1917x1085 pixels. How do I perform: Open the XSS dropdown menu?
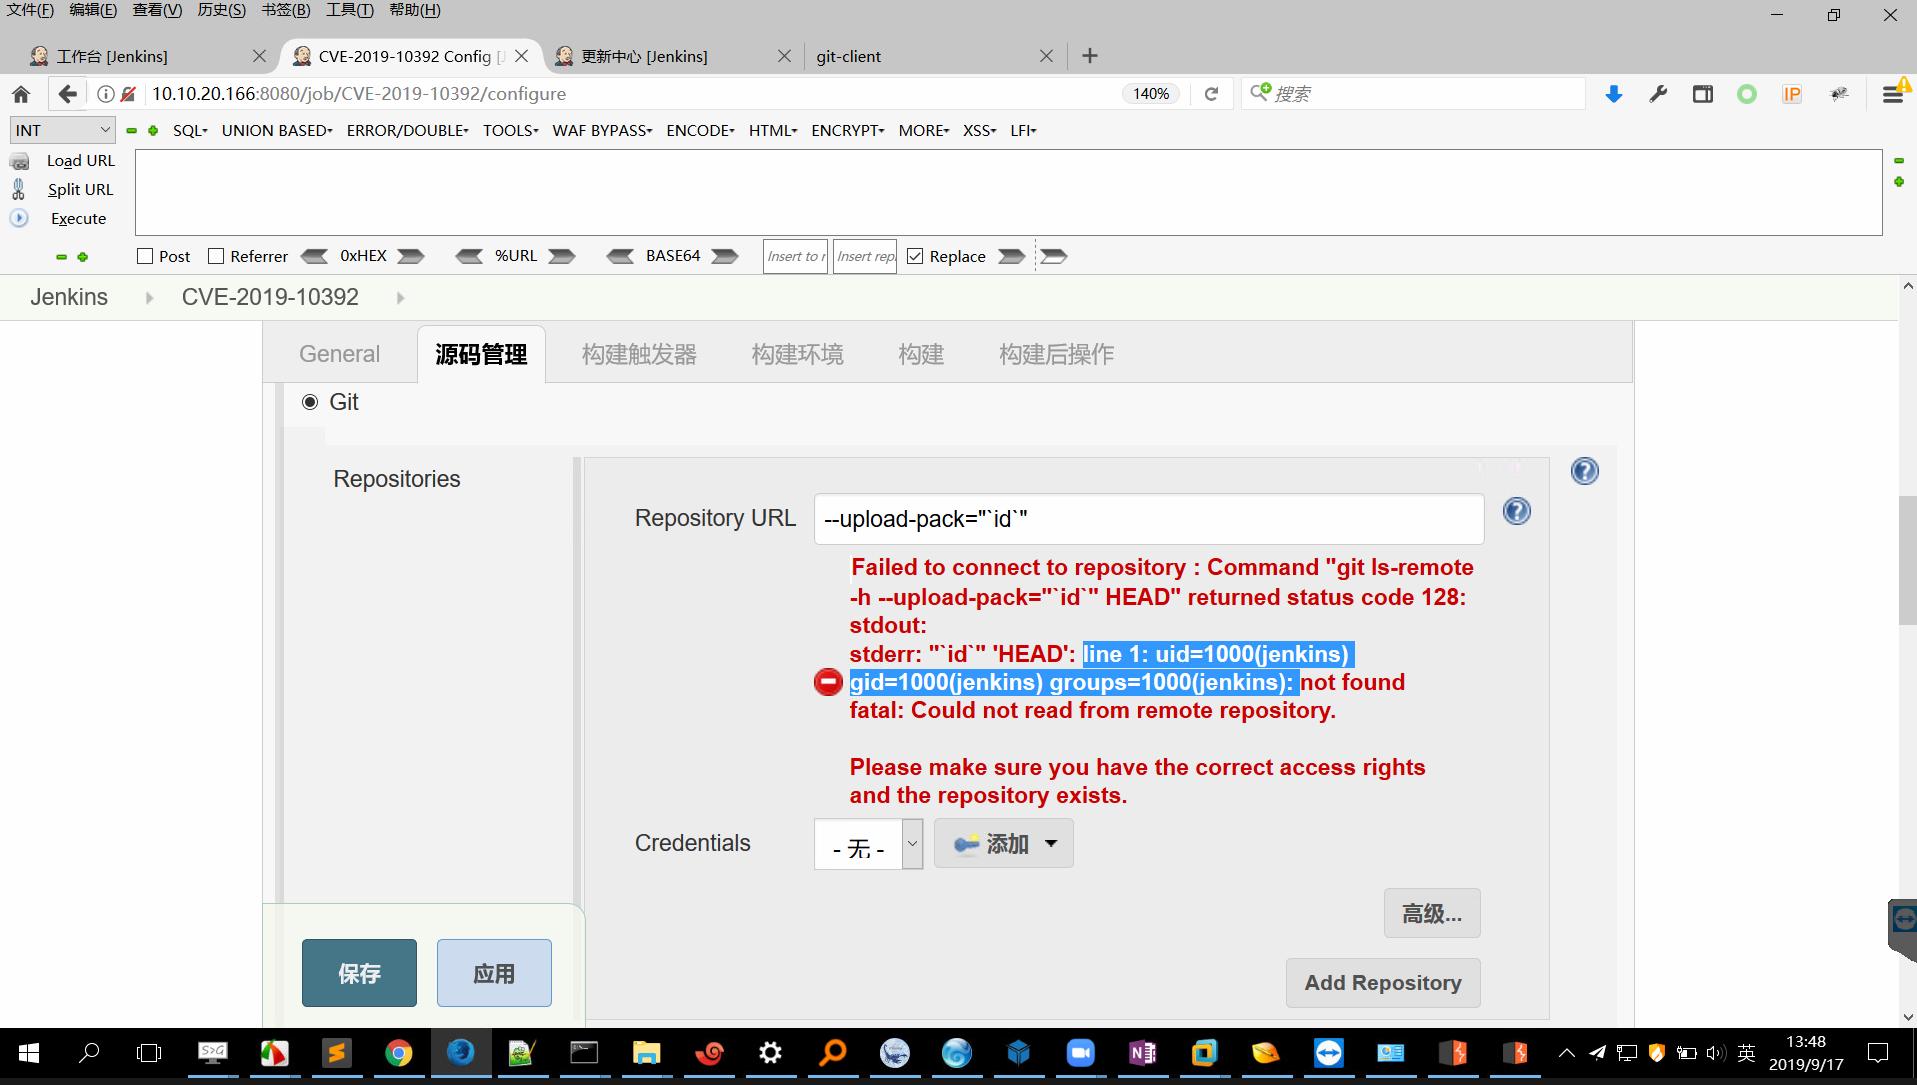[979, 130]
